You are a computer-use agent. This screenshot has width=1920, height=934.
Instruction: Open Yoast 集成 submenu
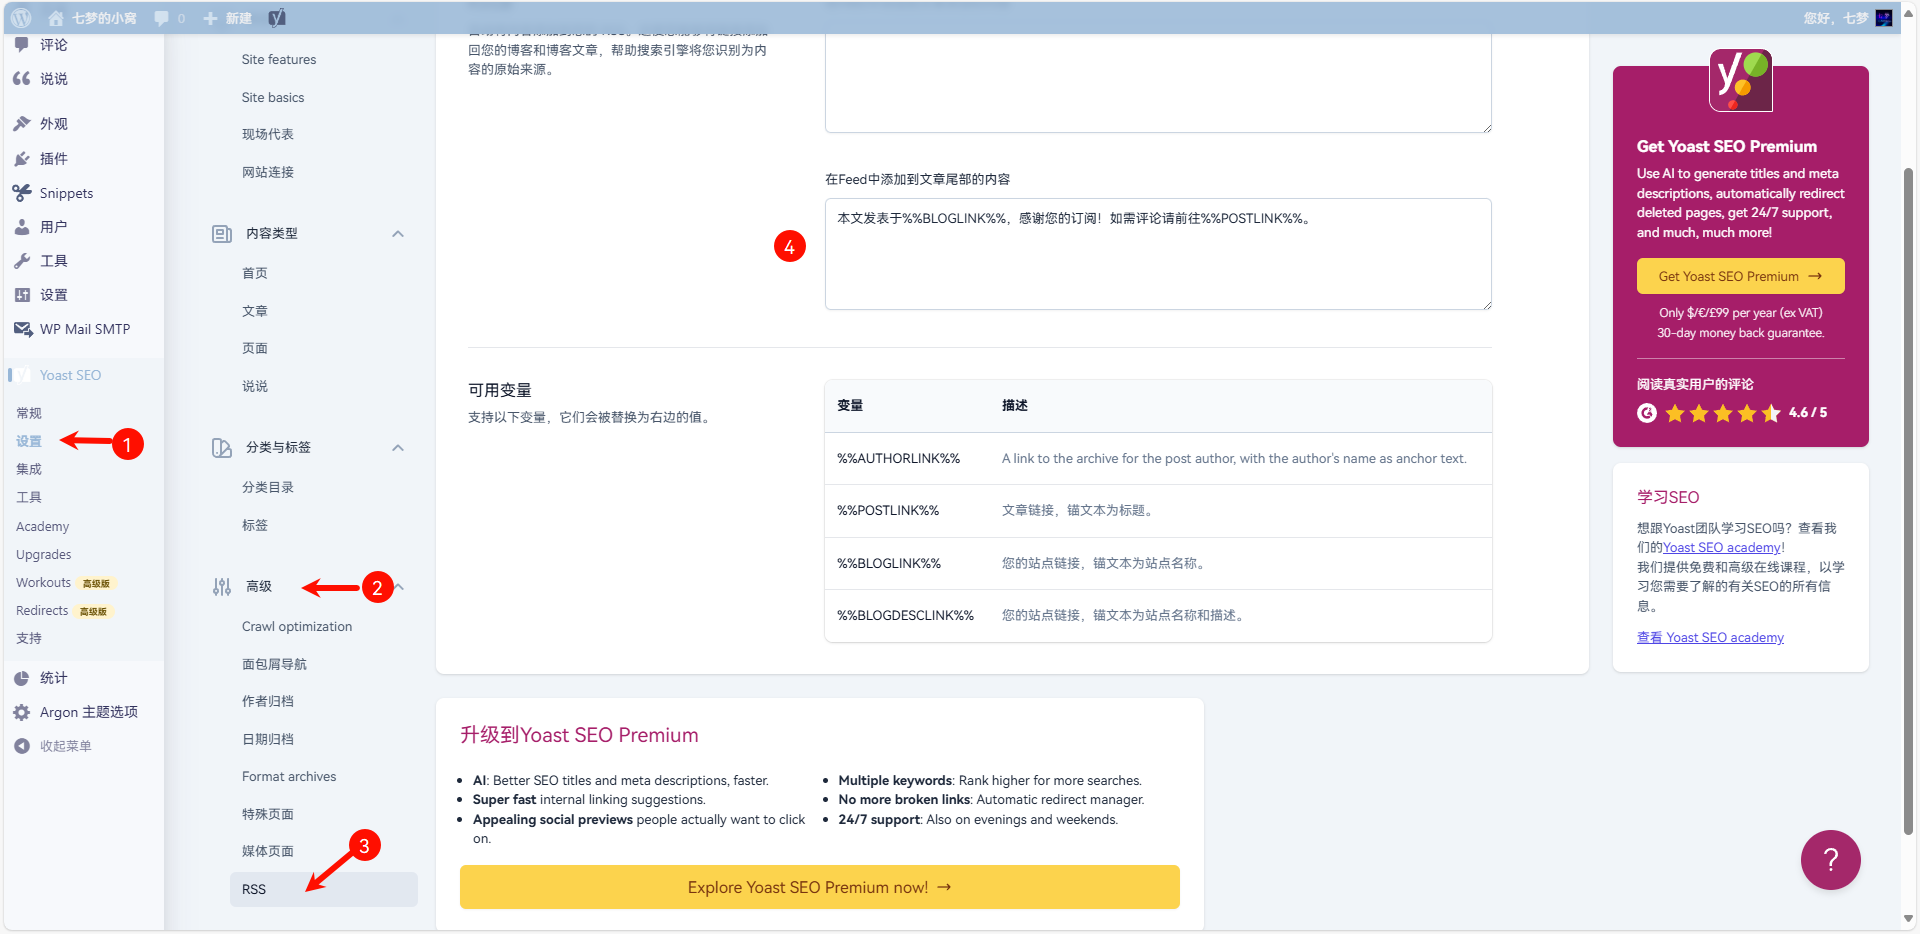click(29, 469)
